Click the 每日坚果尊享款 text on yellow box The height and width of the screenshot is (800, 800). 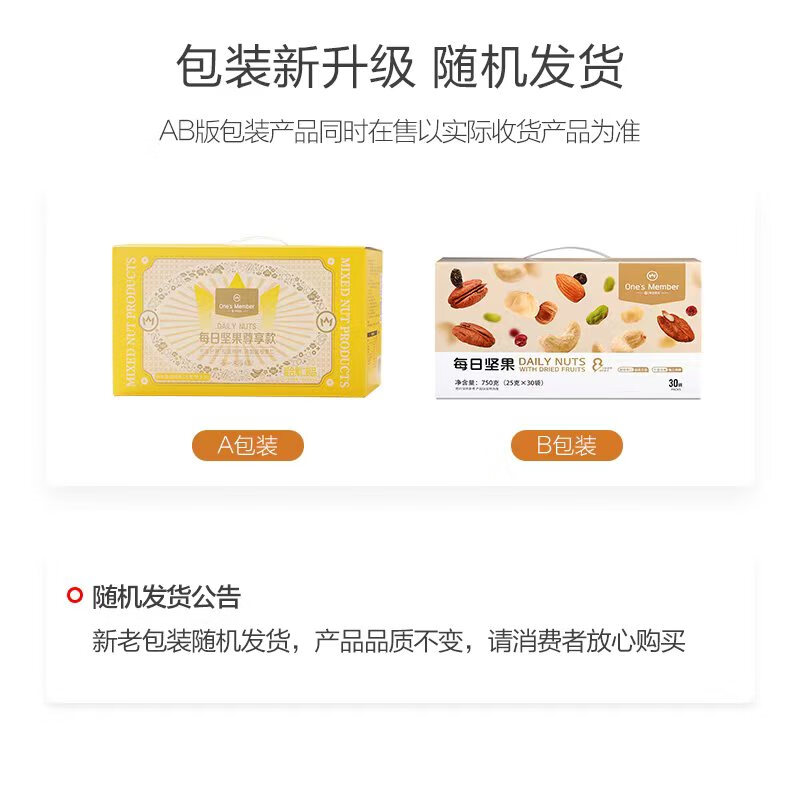coord(237,338)
